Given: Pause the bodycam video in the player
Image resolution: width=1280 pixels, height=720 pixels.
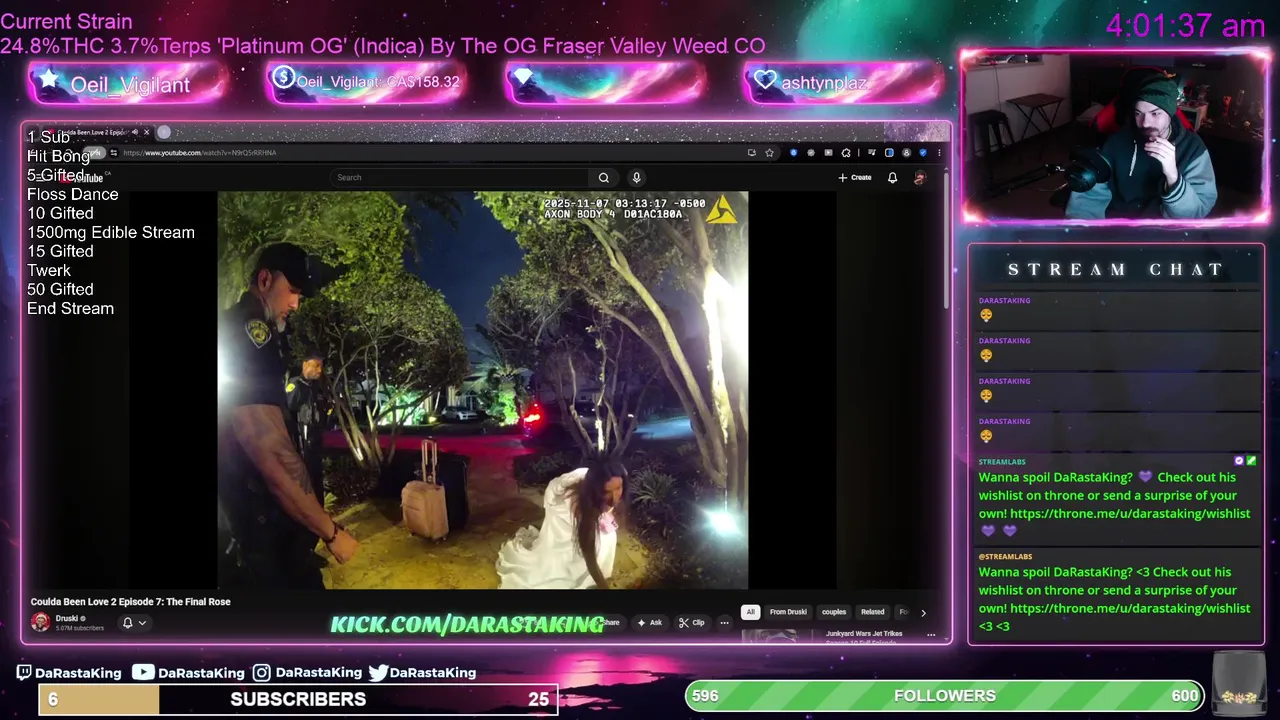Looking at the screenshot, I should (482, 390).
